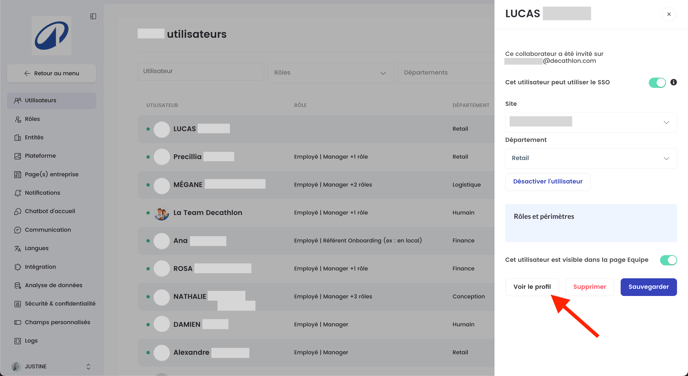The width and height of the screenshot is (688, 376).
Task: Click 'Employé | Référent Onboarding' role cell
Action: (x=358, y=240)
